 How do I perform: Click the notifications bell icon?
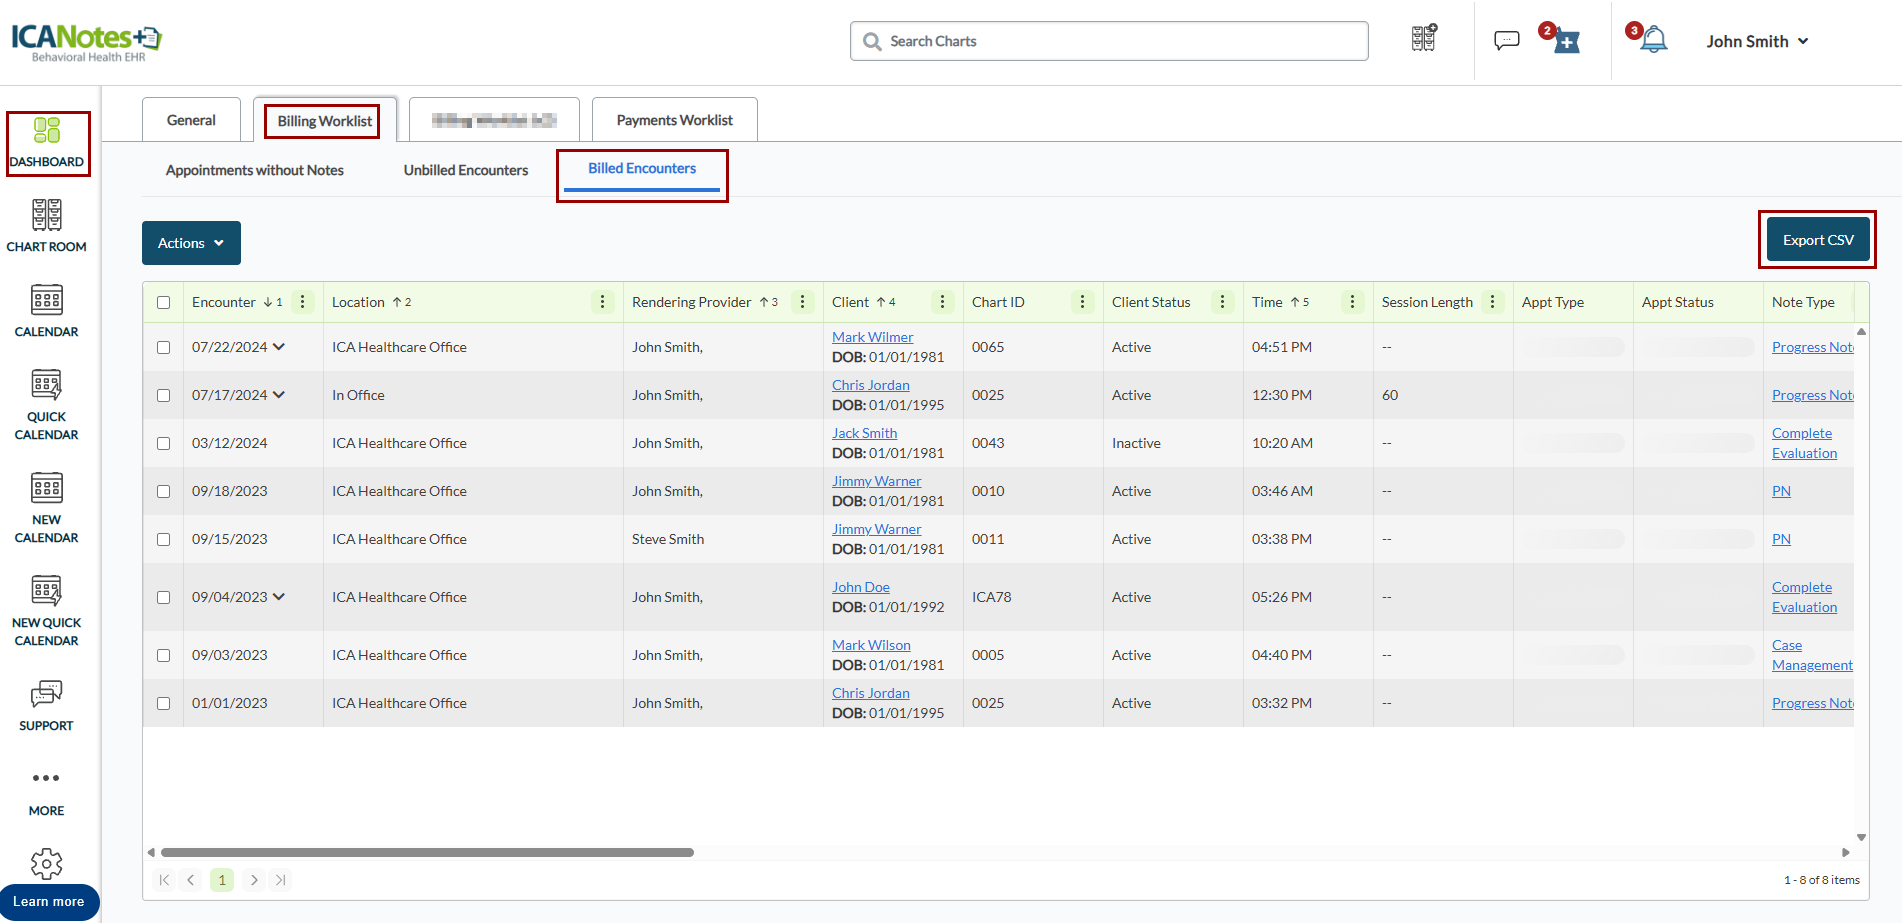pos(1654,41)
